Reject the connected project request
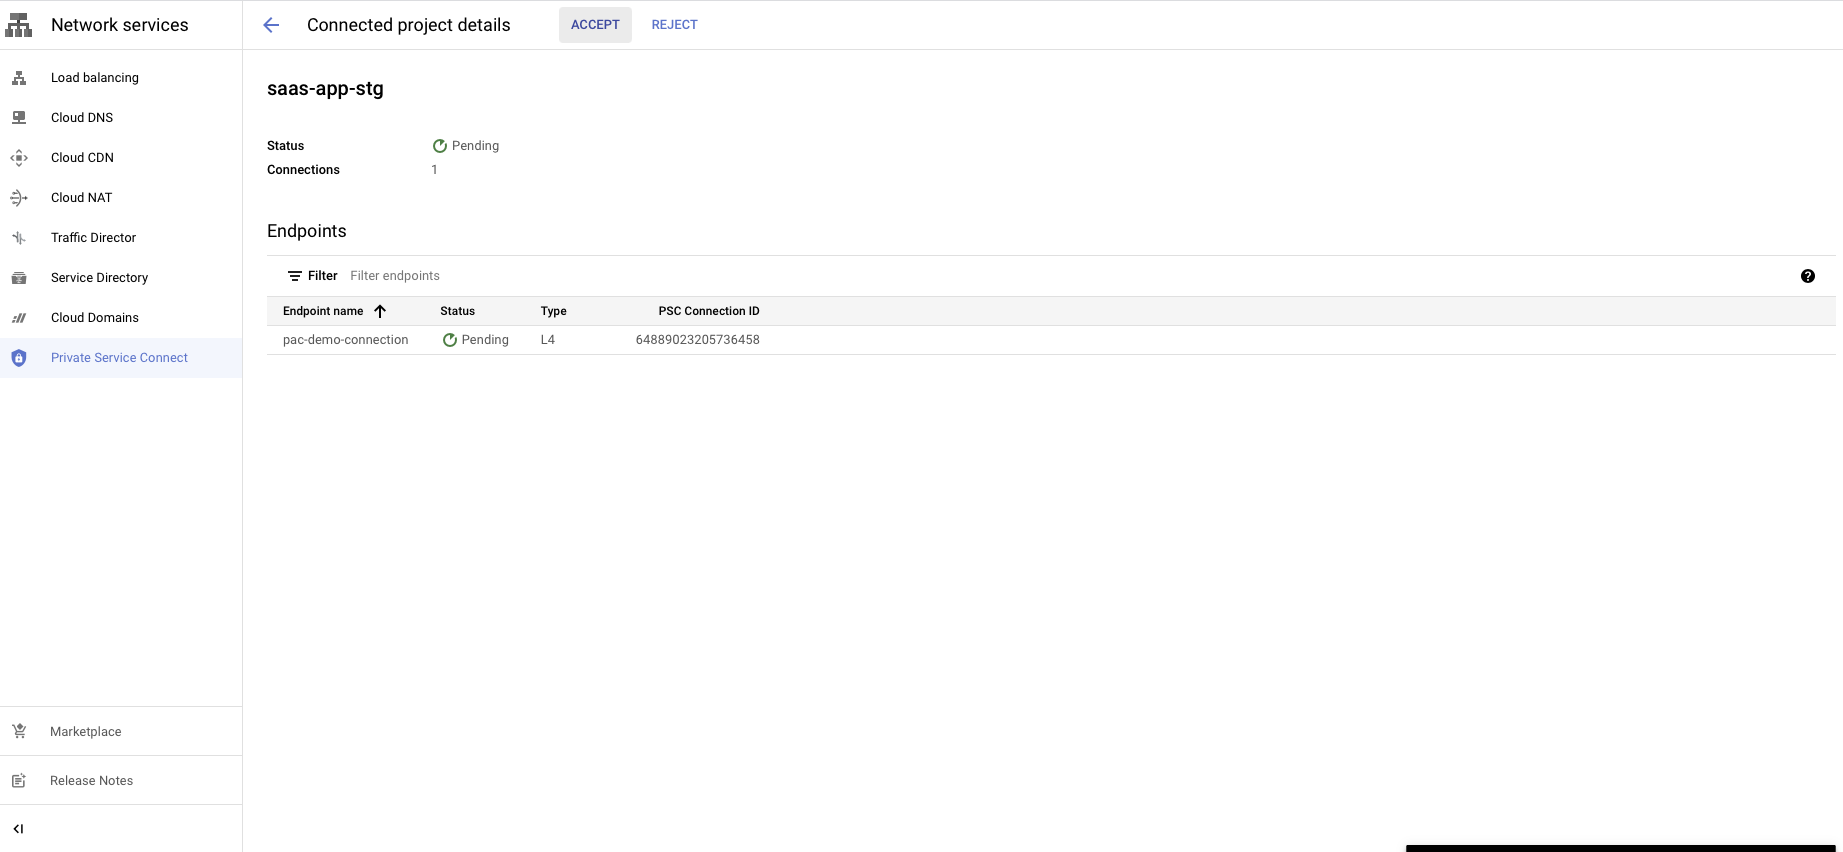This screenshot has width=1843, height=852. pos(674,25)
